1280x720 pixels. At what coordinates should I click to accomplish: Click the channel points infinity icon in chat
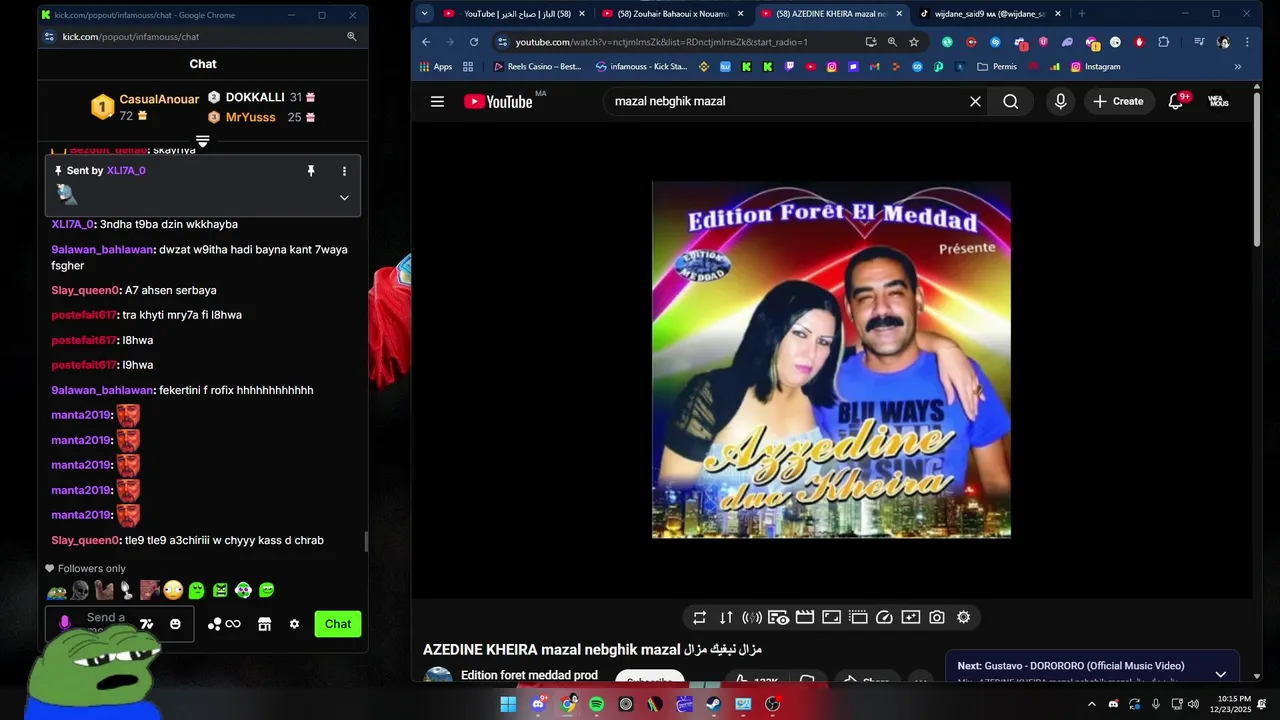(x=233, y=624)
